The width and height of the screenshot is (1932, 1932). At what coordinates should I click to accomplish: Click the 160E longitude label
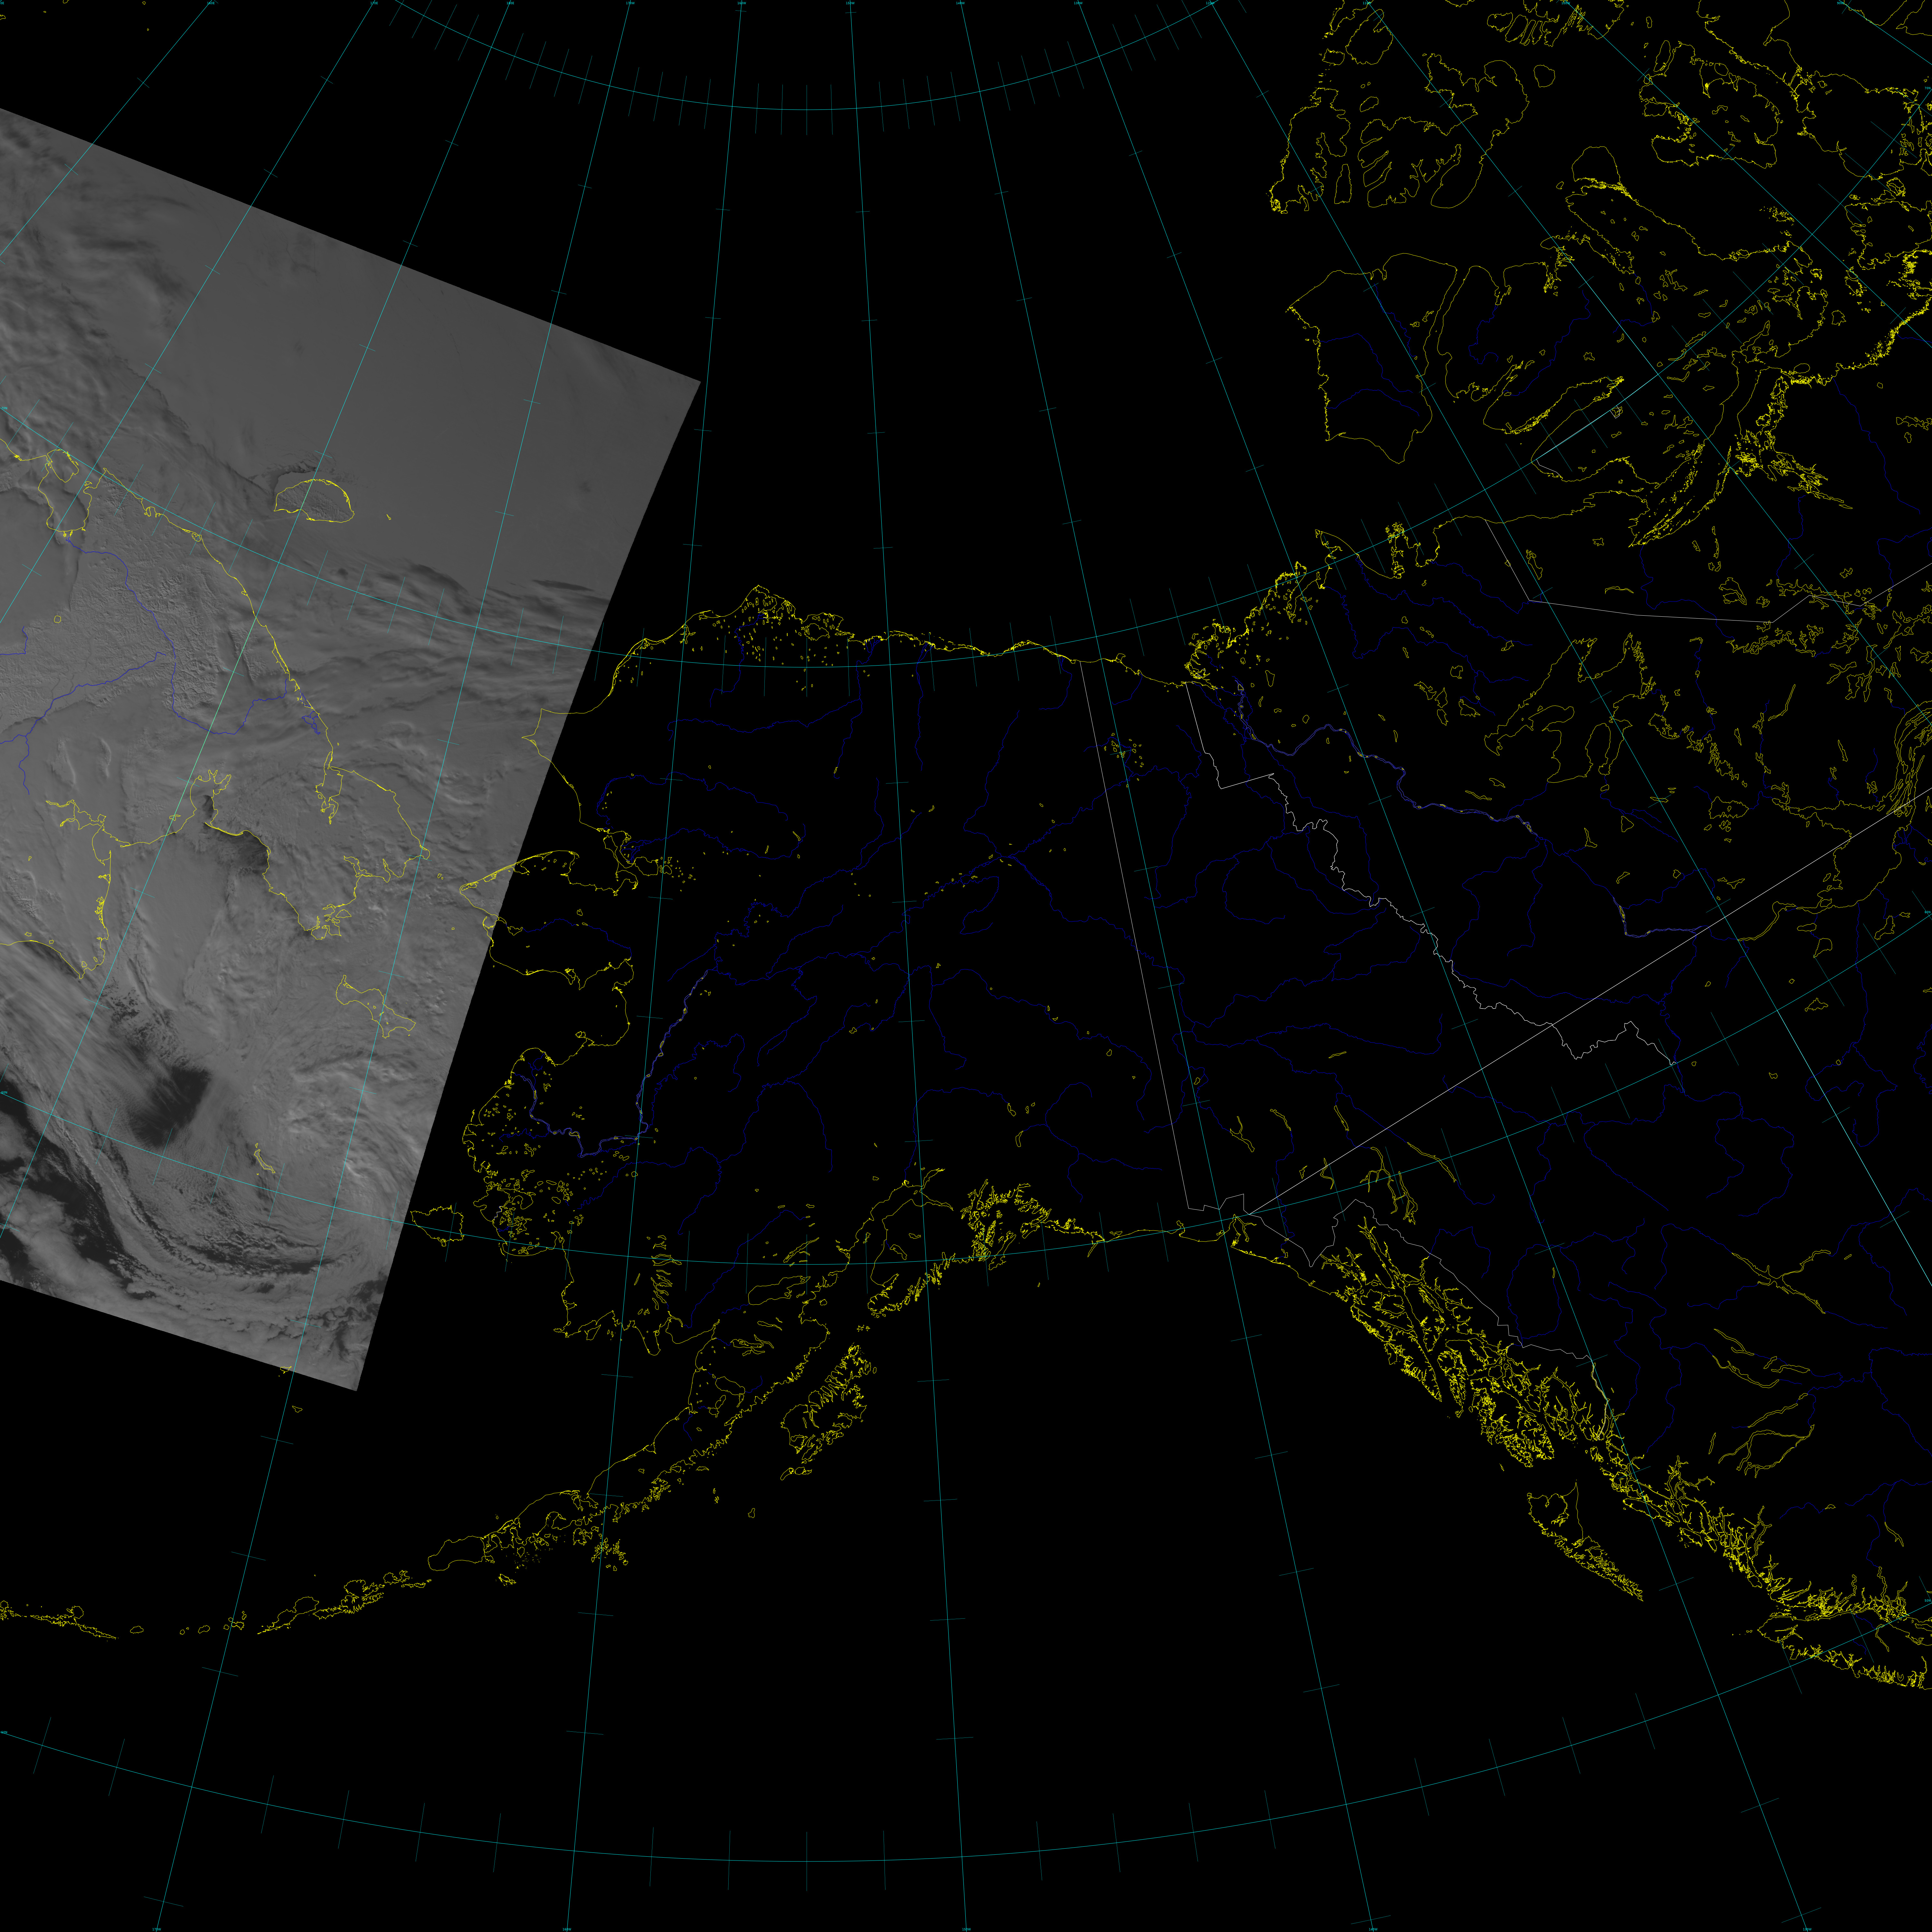[211, 3]
